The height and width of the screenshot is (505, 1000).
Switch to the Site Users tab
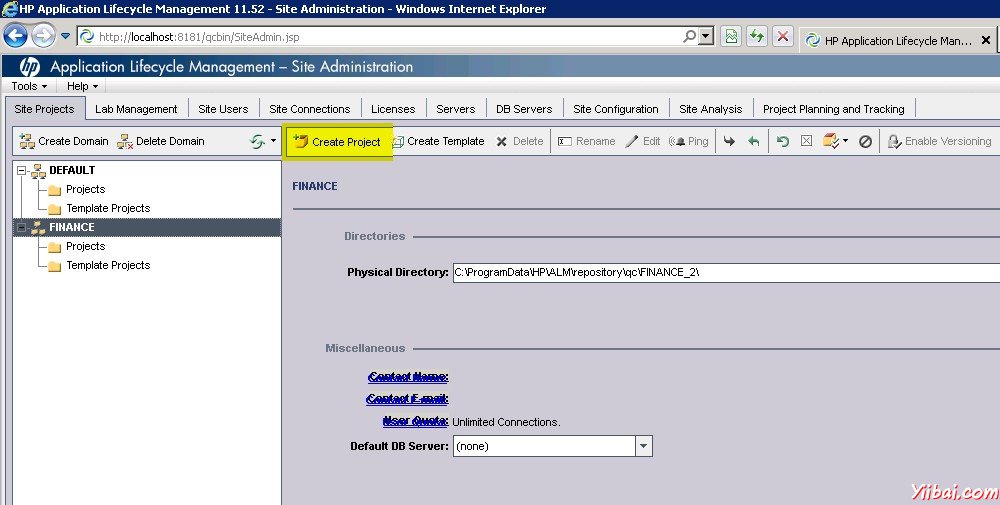(x=223, y=109)
